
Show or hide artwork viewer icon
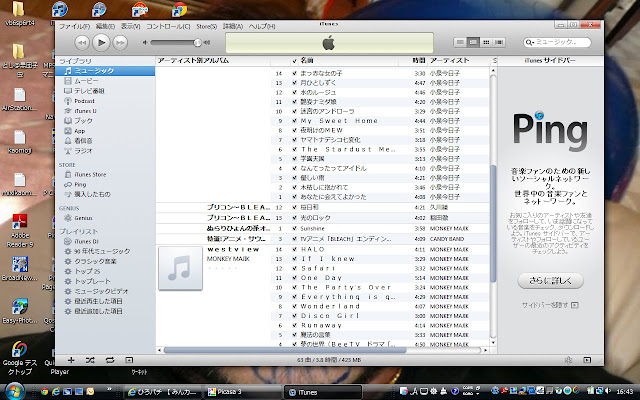pos(129,360)
